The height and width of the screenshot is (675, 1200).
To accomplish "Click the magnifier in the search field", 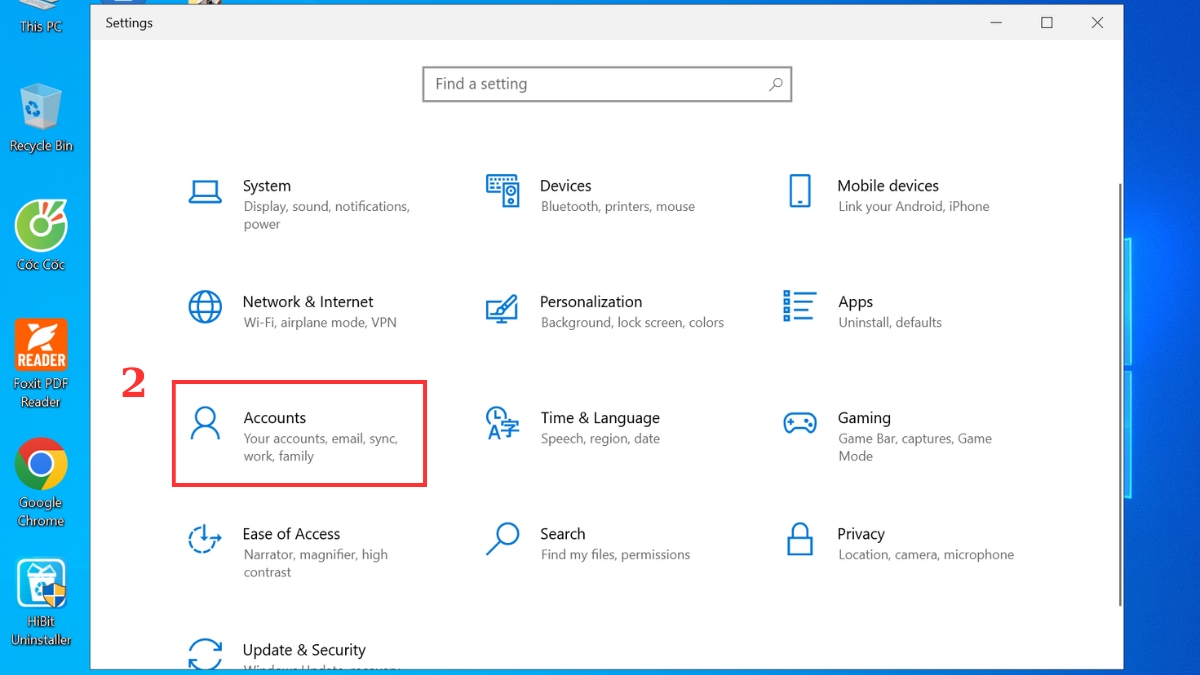I will tap(776, 85).
